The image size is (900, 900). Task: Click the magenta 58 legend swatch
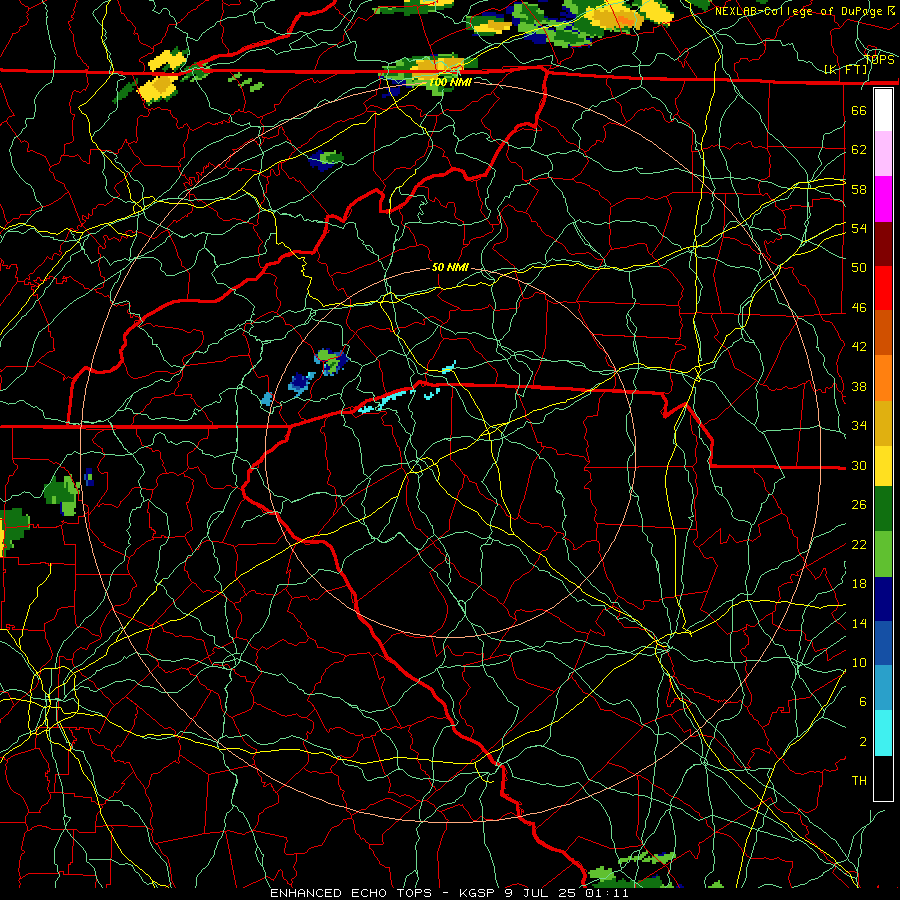pyautogui.click(x=883, y=199)
